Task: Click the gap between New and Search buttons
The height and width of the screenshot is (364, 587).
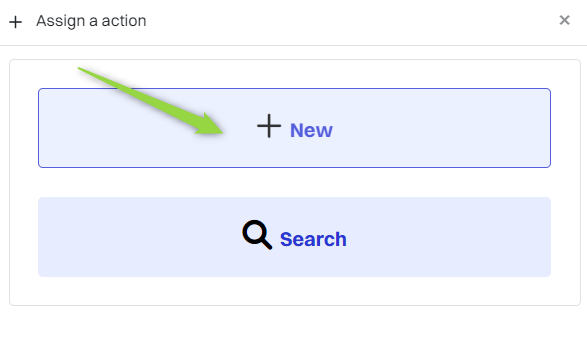Action: pos(294,182)
